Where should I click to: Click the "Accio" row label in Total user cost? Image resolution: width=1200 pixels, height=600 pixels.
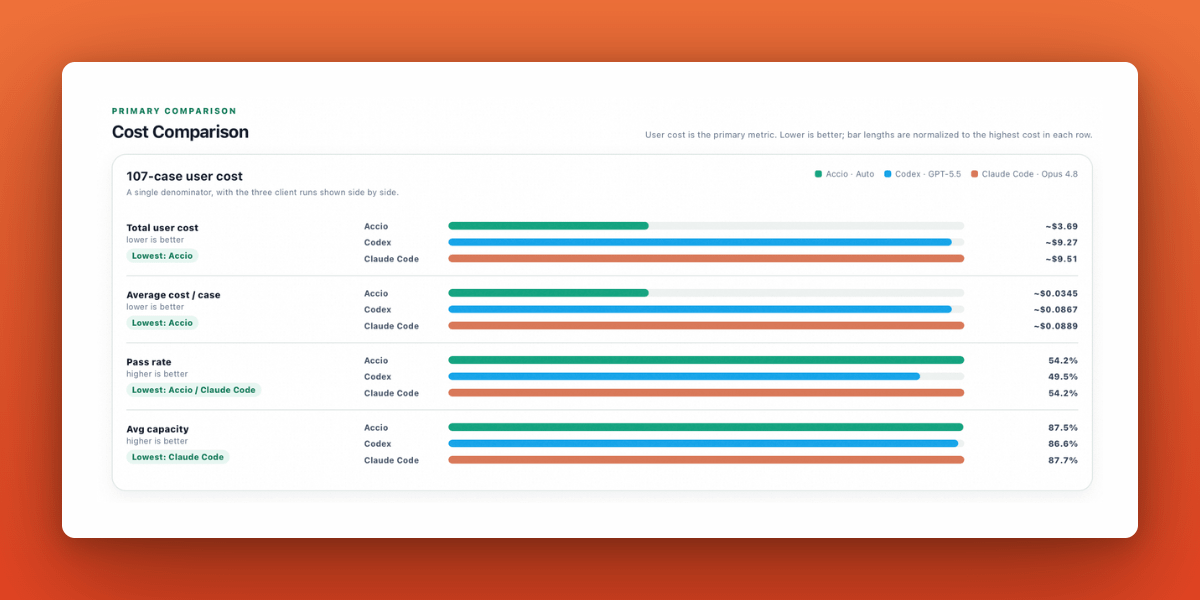click(x=376, y=226)
